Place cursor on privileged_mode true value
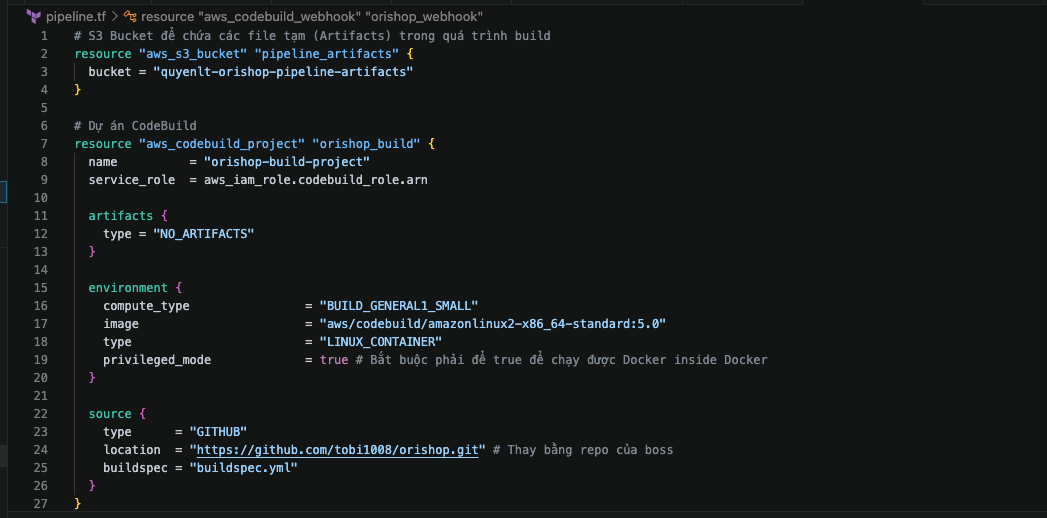Screen dimensions: 1047x518 tap(334, 360)
